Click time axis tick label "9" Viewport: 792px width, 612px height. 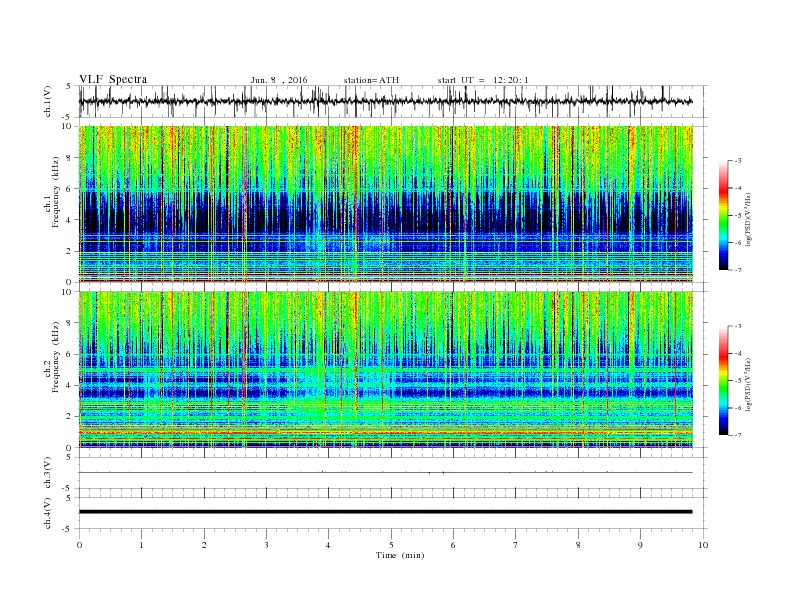point(640,545)
